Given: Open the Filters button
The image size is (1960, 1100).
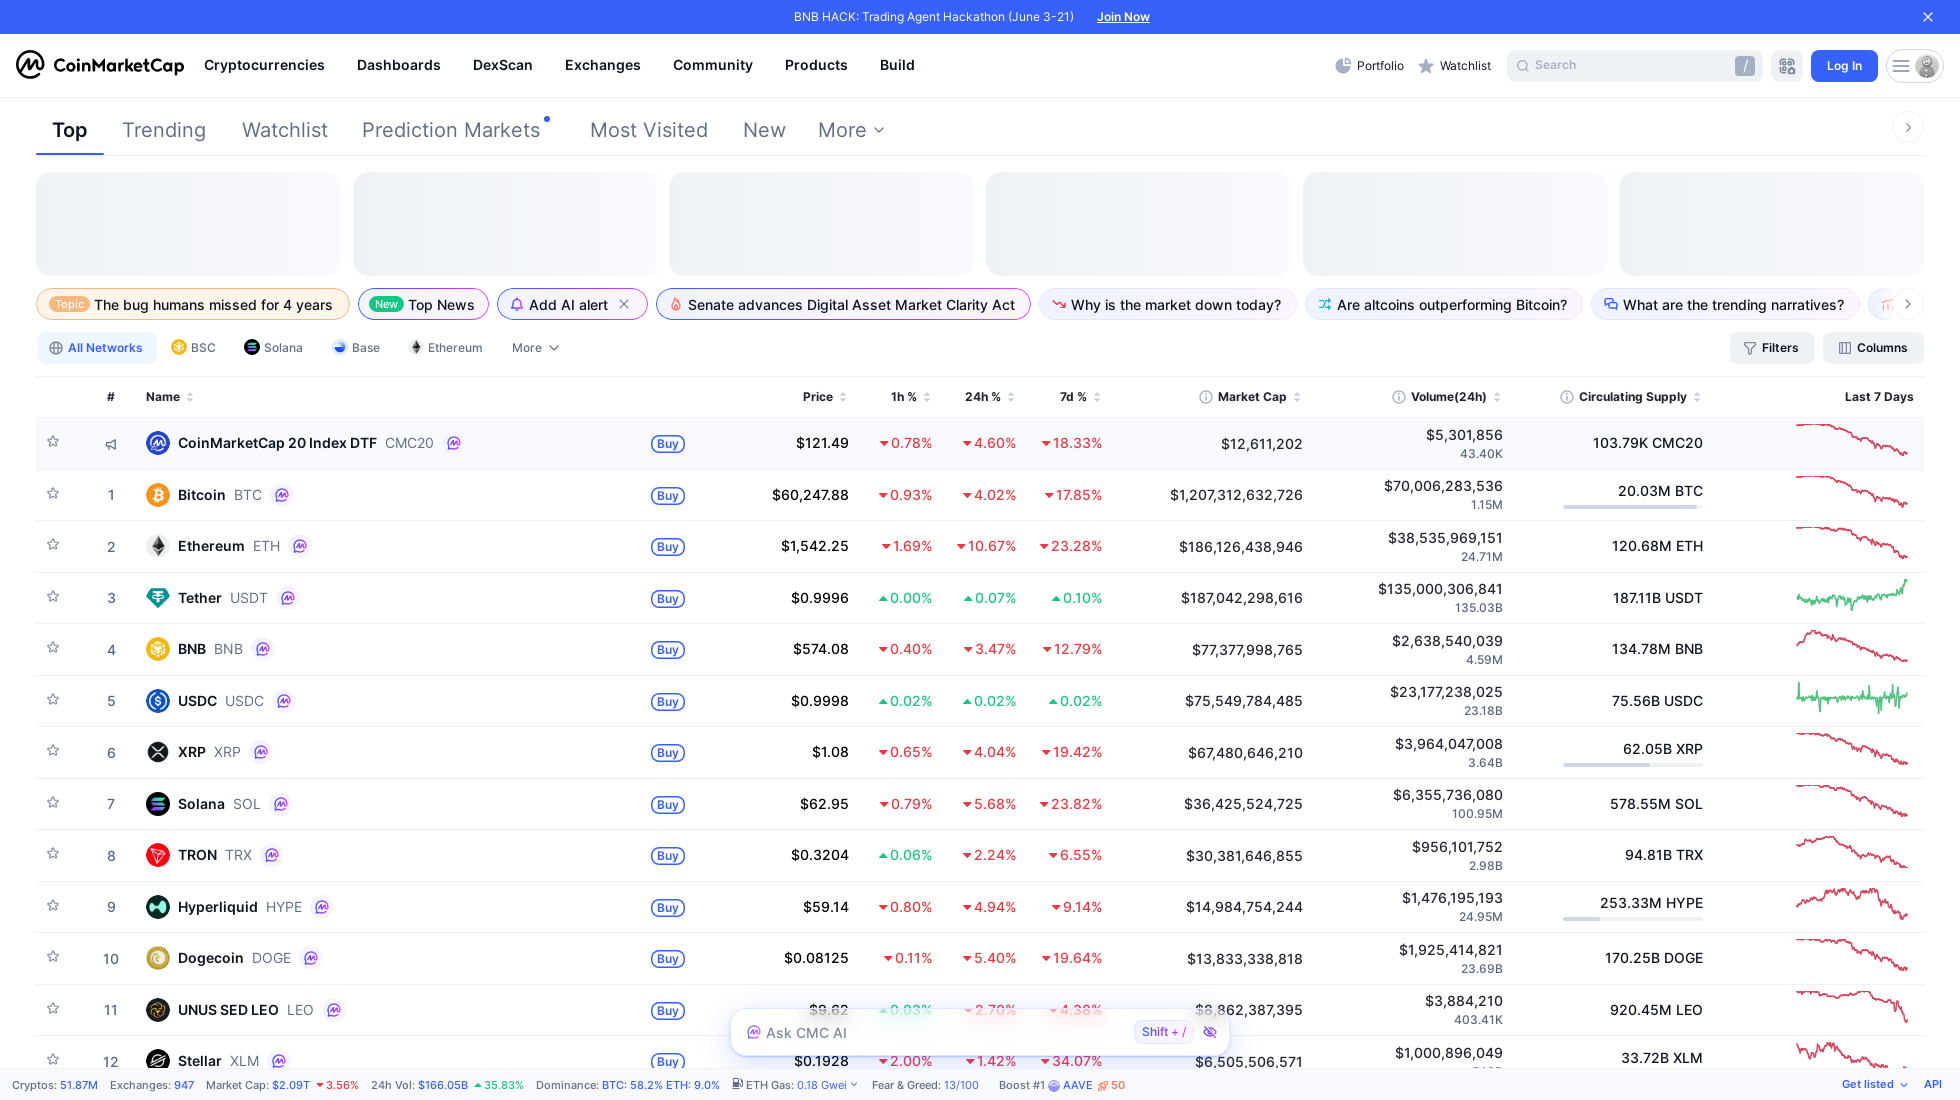Looking at the screenshot, I should 1772,348.
